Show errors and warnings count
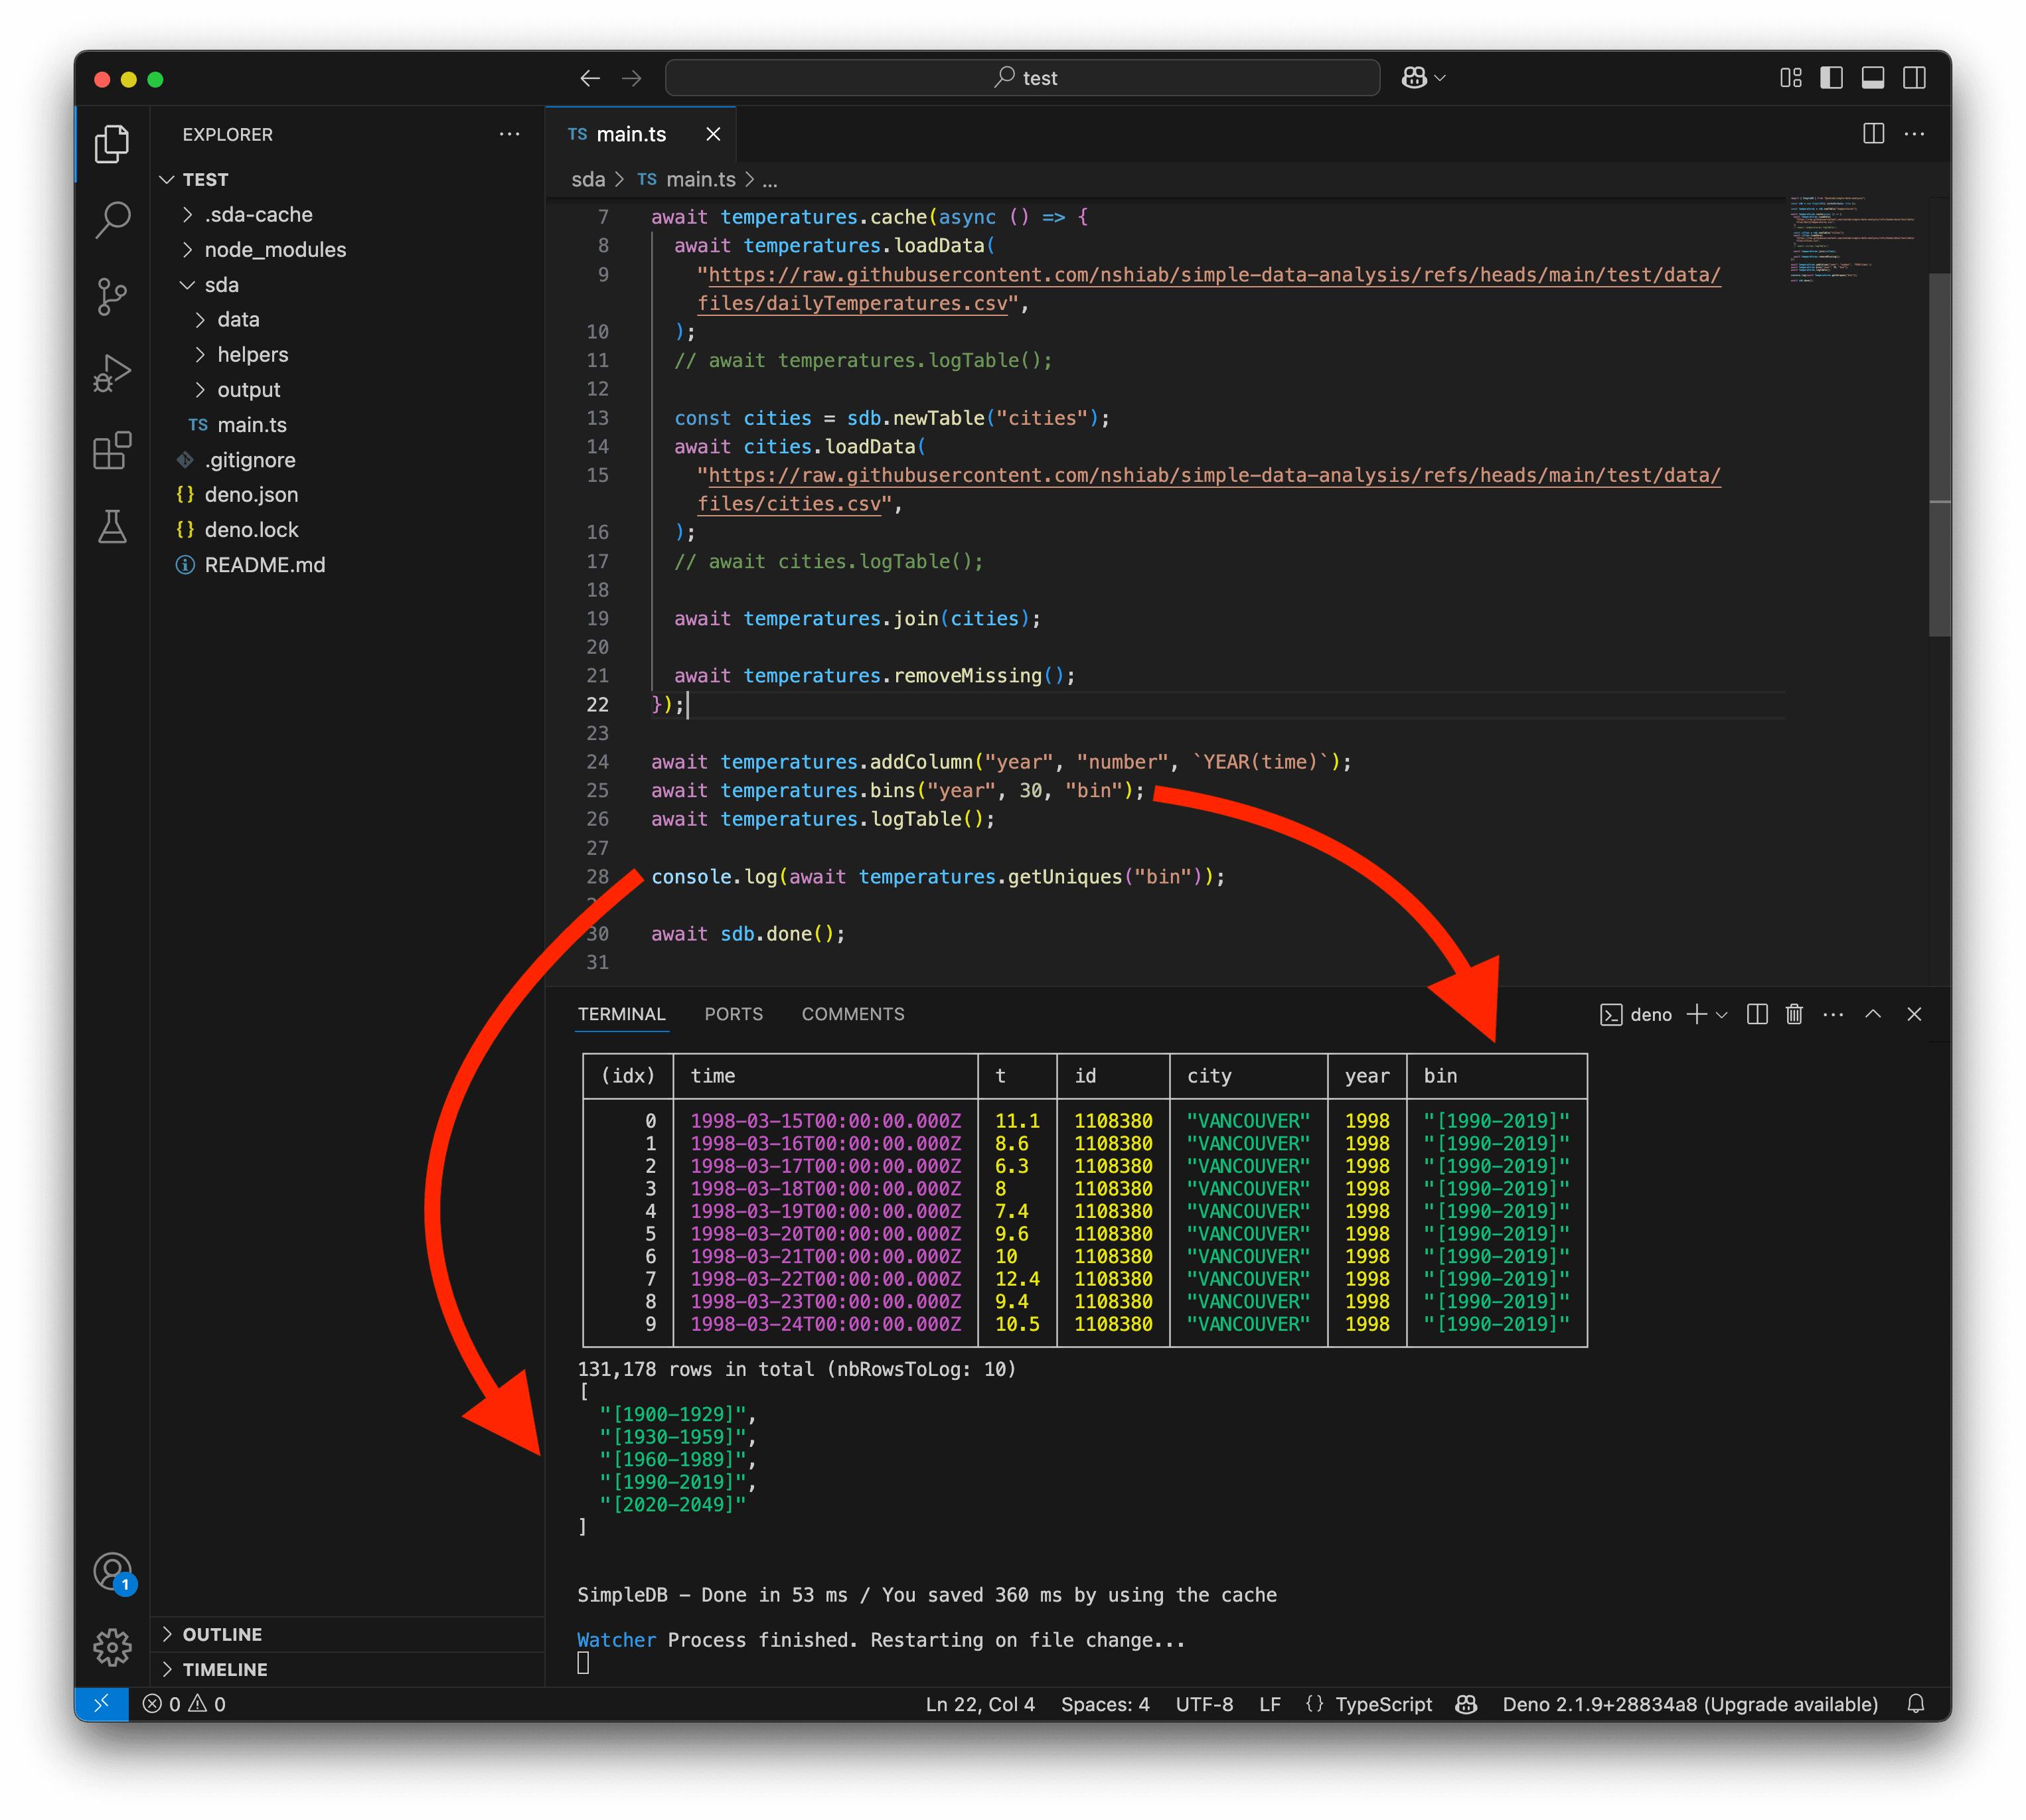This screenshot has width=2026, height=1820. [x=185, y=1704]
